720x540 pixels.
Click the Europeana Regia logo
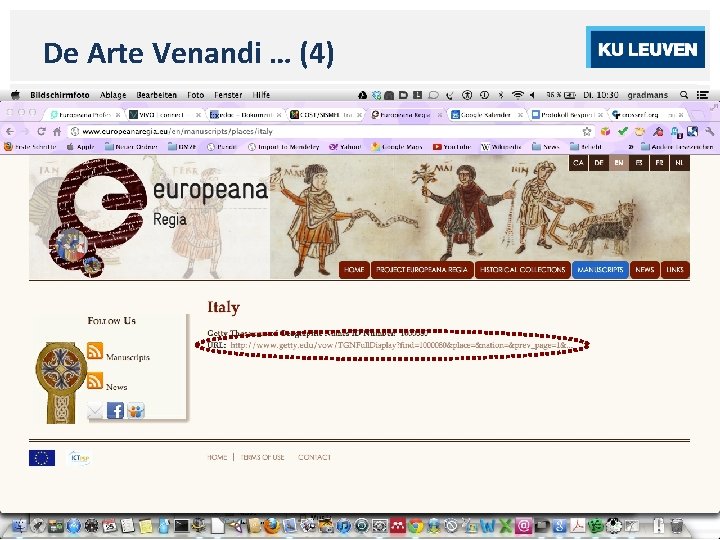[x=156, y=216]
